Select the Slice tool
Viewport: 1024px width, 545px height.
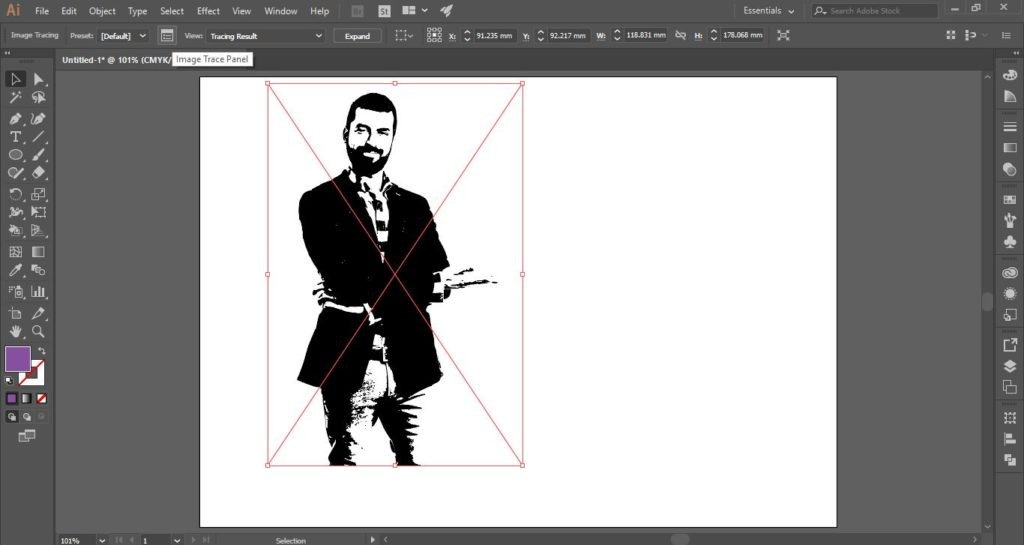click(x=38, y=313)
